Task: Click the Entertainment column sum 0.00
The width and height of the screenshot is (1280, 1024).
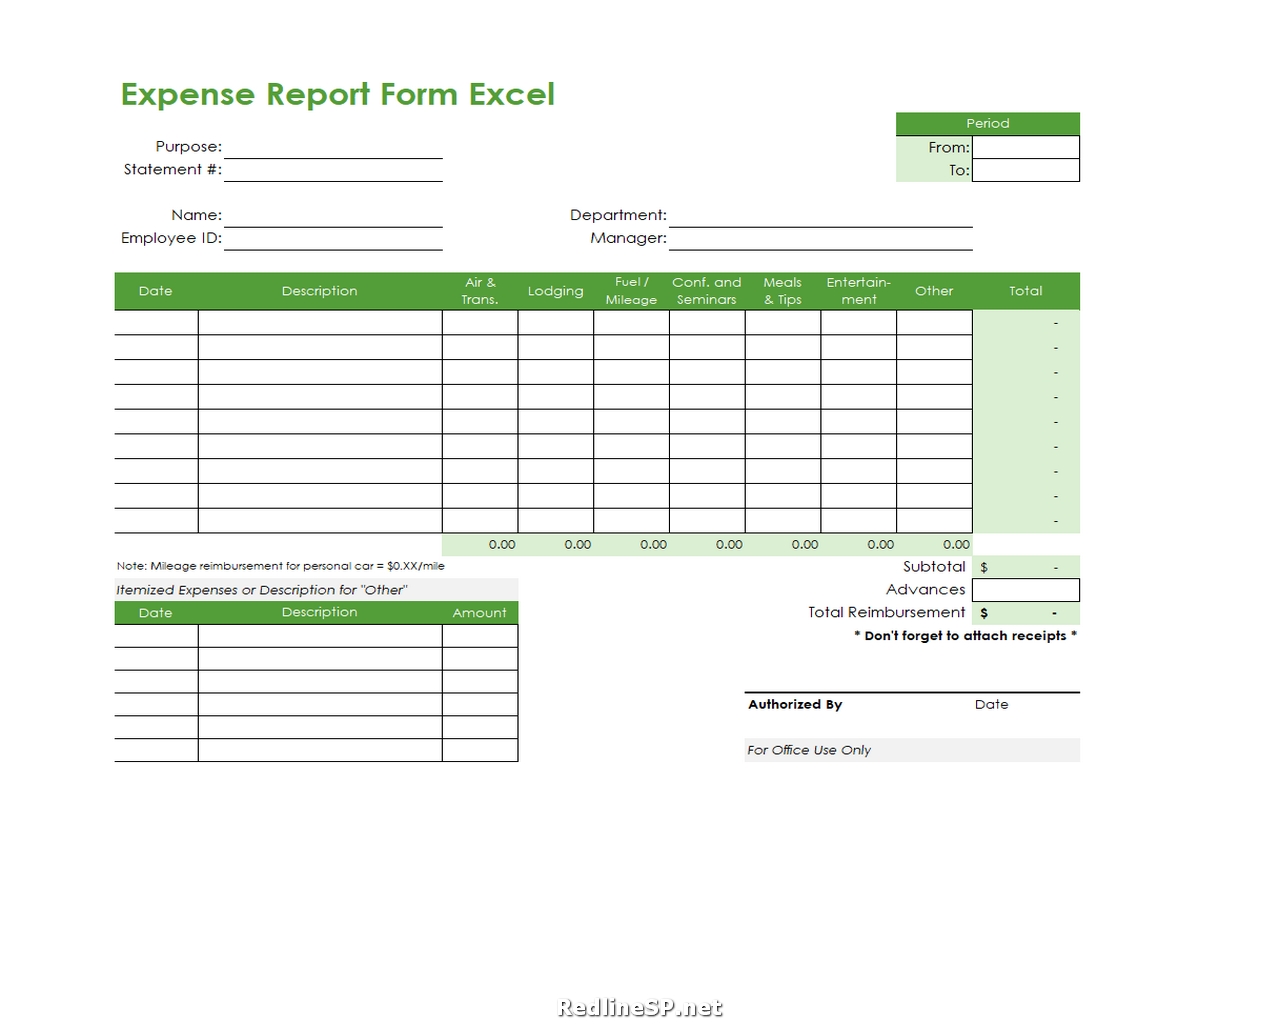Action: tap(859, 545)
